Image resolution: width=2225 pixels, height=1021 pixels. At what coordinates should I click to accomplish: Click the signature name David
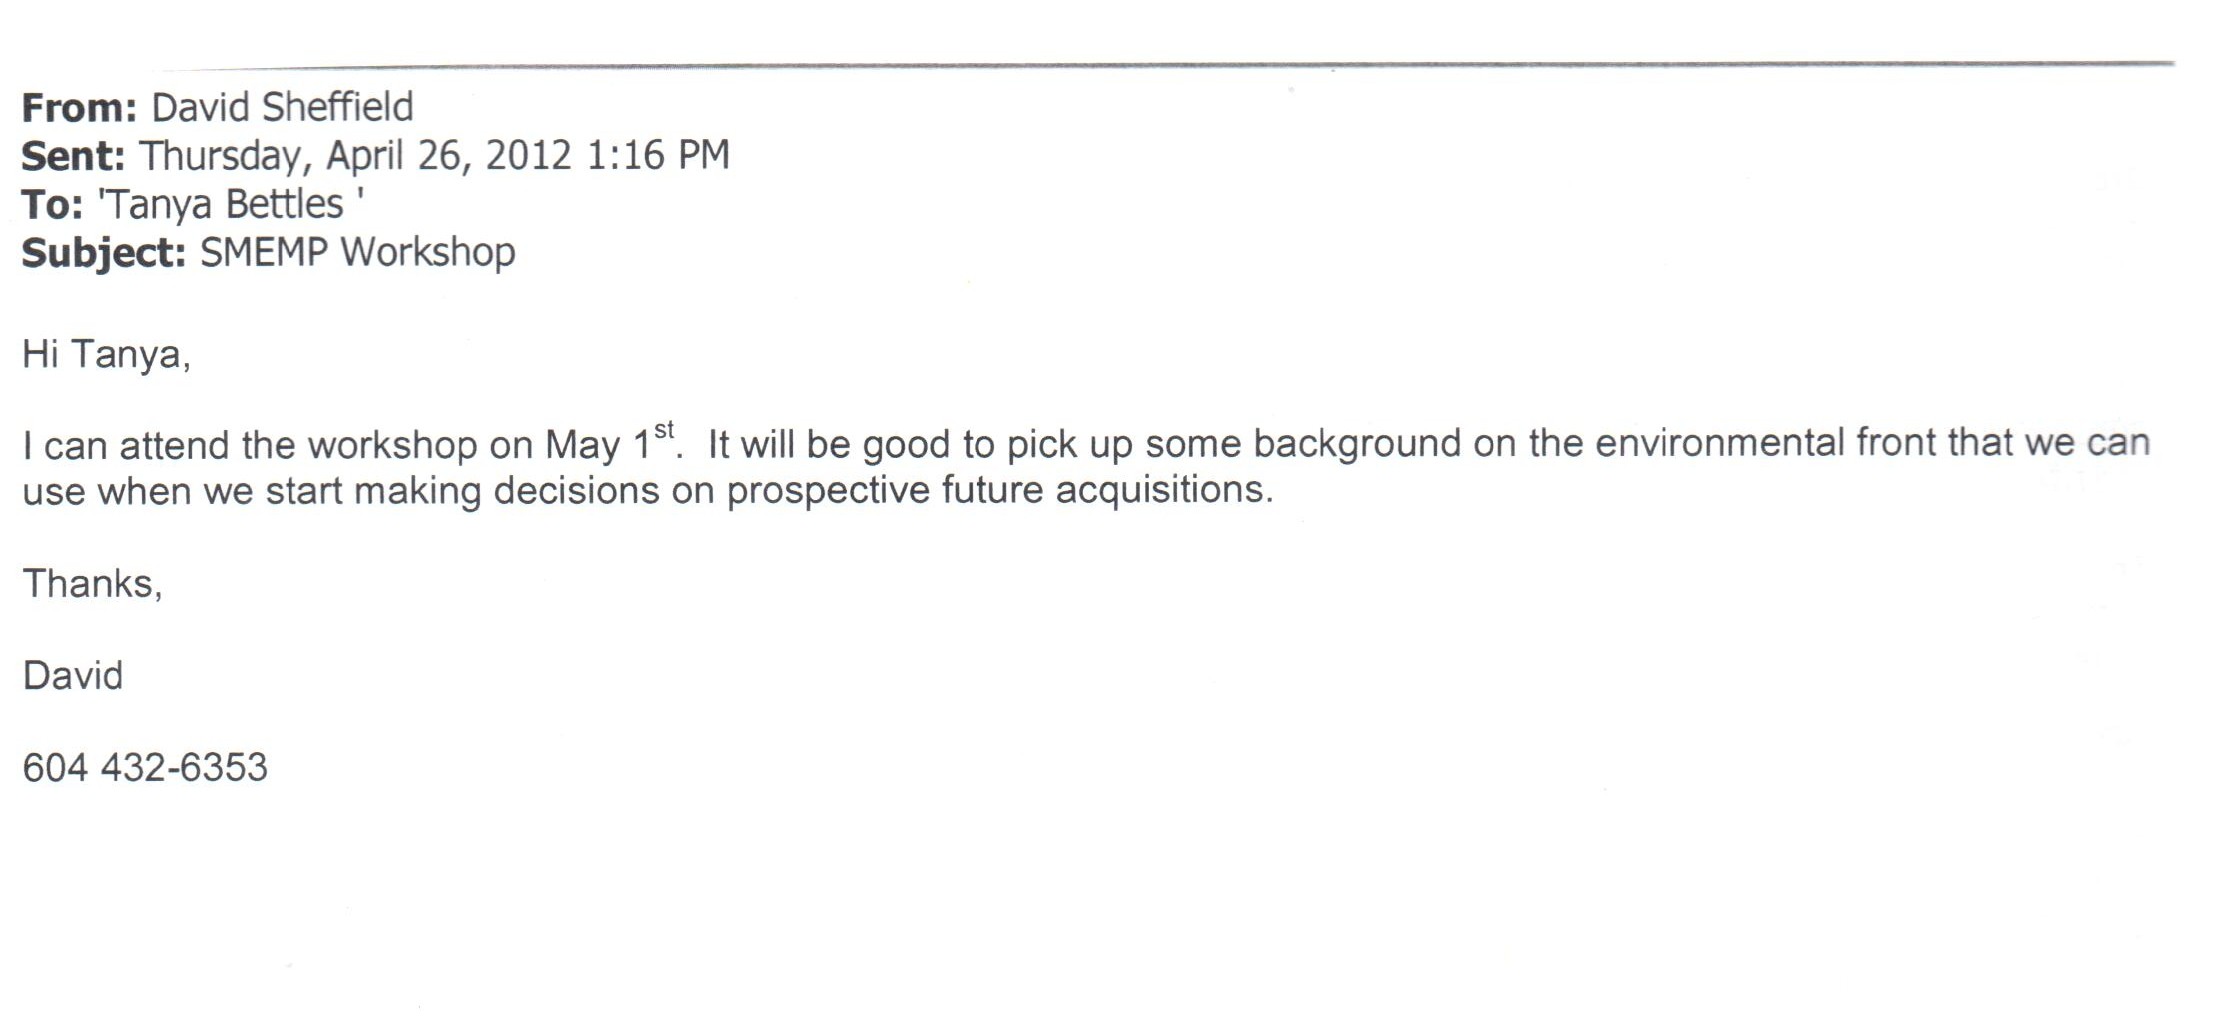pyautogui.click(x=73, y=675)
